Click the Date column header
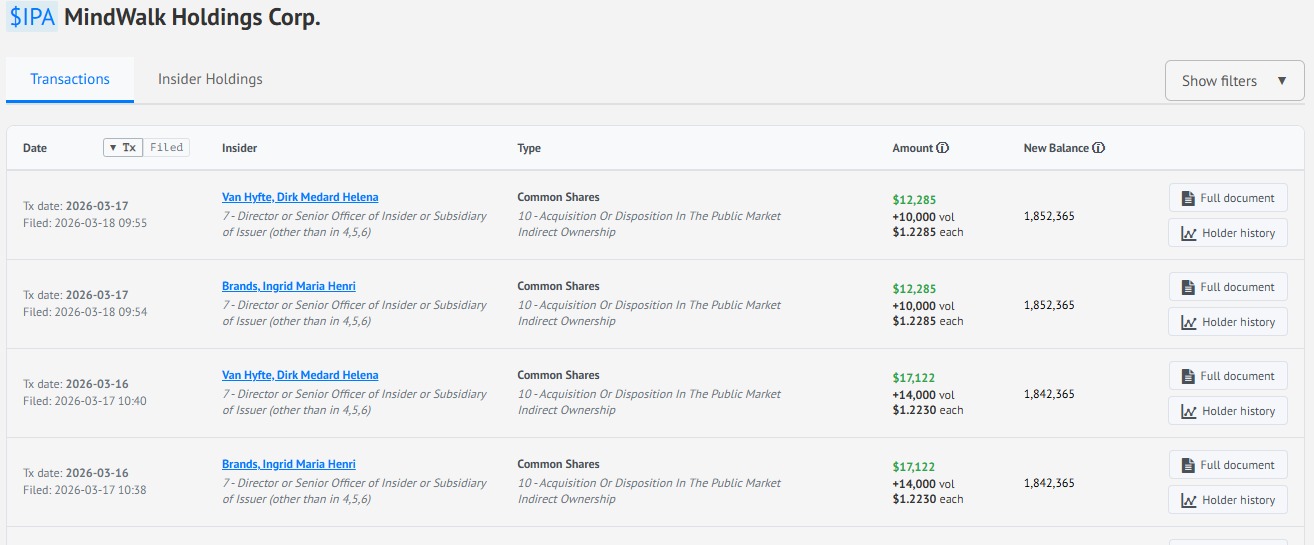 pos(35,148)
